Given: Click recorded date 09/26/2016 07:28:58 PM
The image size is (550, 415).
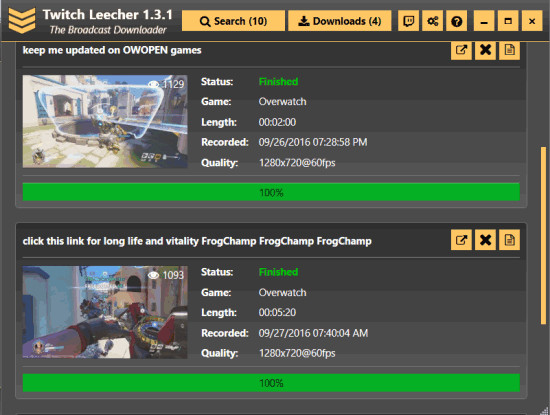Looking at the screenshot, I should click(x=313, y=142).
